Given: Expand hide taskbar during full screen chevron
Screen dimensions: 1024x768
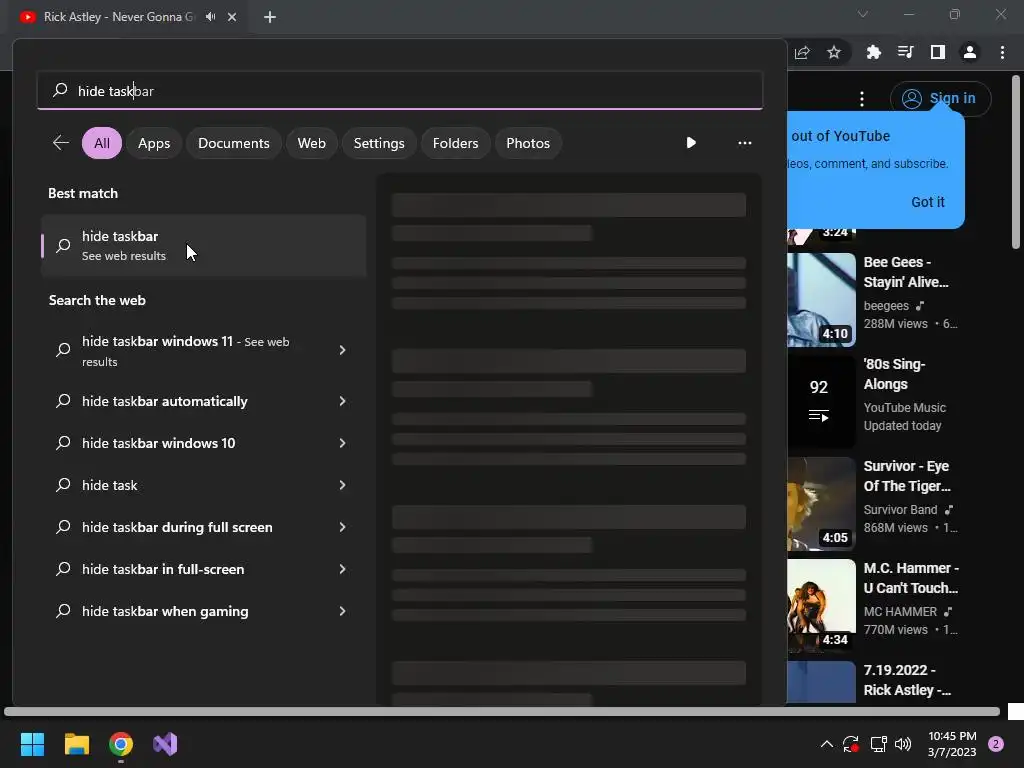Looking at the screenshot, I should (342, 527).
